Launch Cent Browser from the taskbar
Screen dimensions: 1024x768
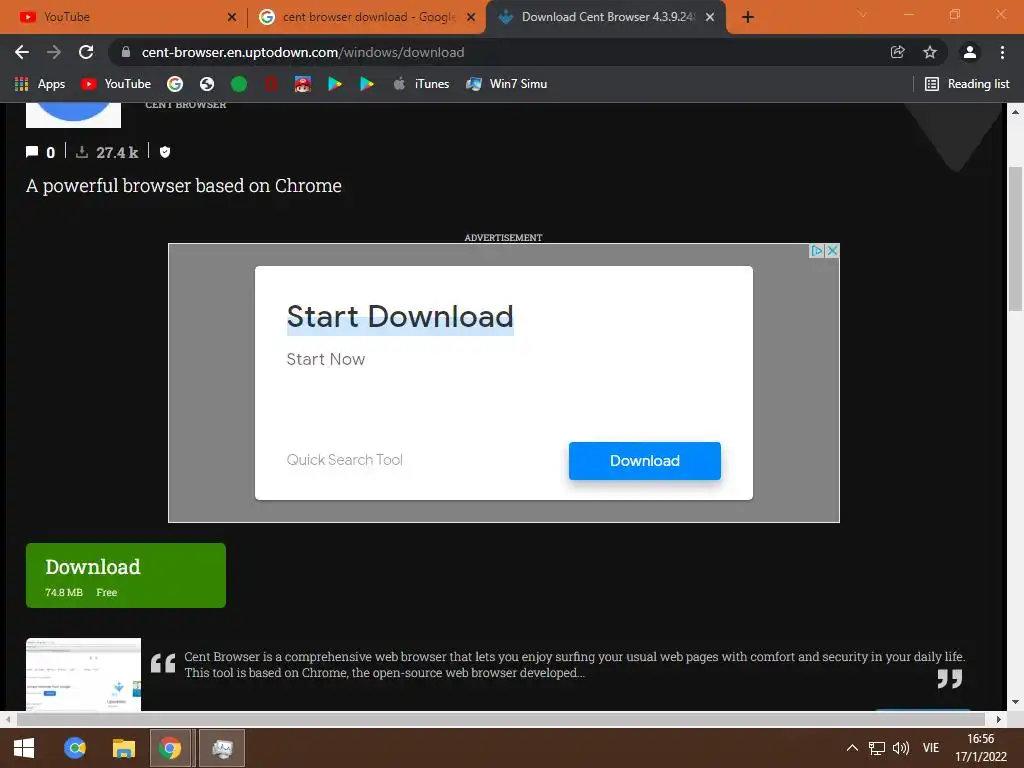coord(75,748)
